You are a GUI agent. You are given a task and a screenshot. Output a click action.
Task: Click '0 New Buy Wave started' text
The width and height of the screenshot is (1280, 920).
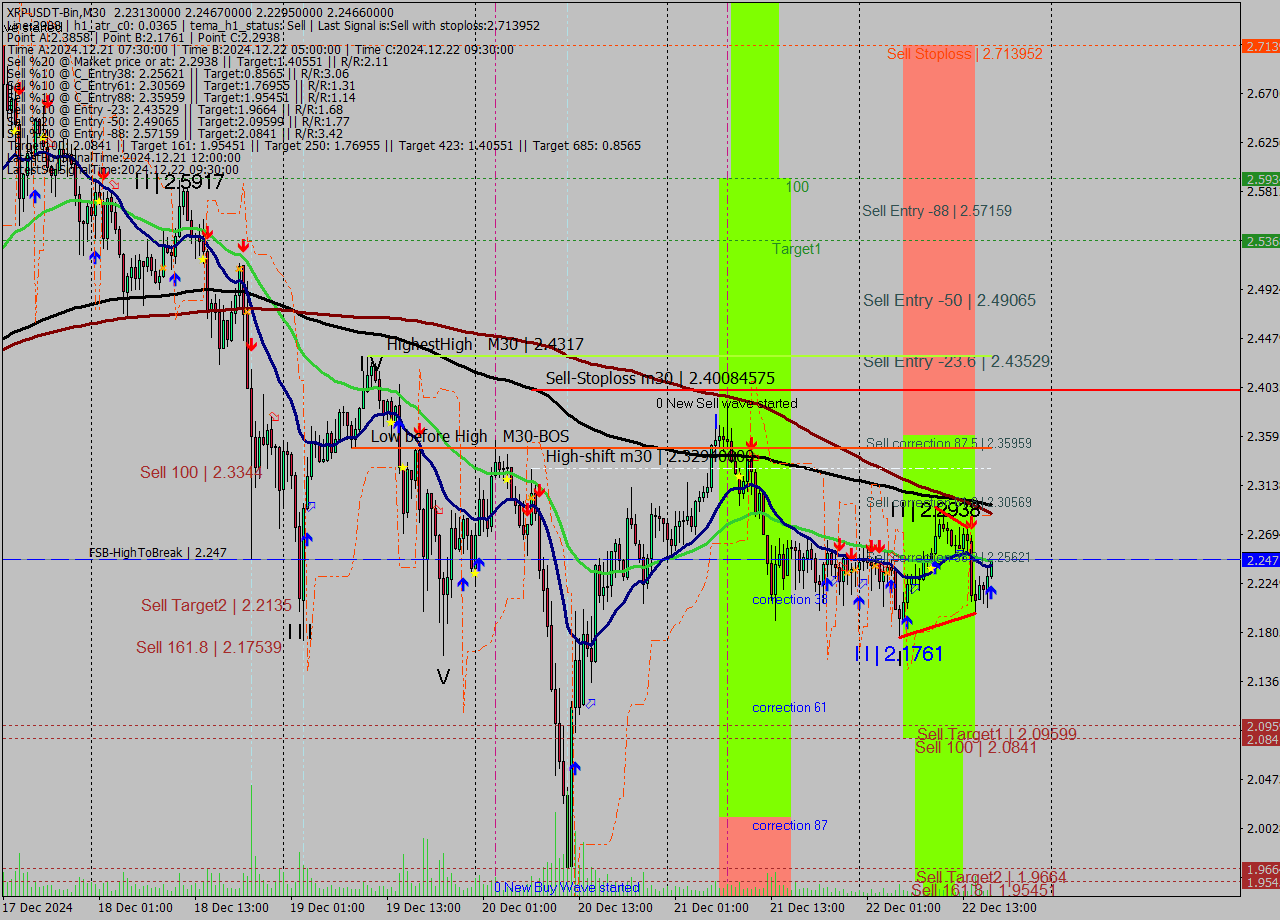click(x=567, y=887)
